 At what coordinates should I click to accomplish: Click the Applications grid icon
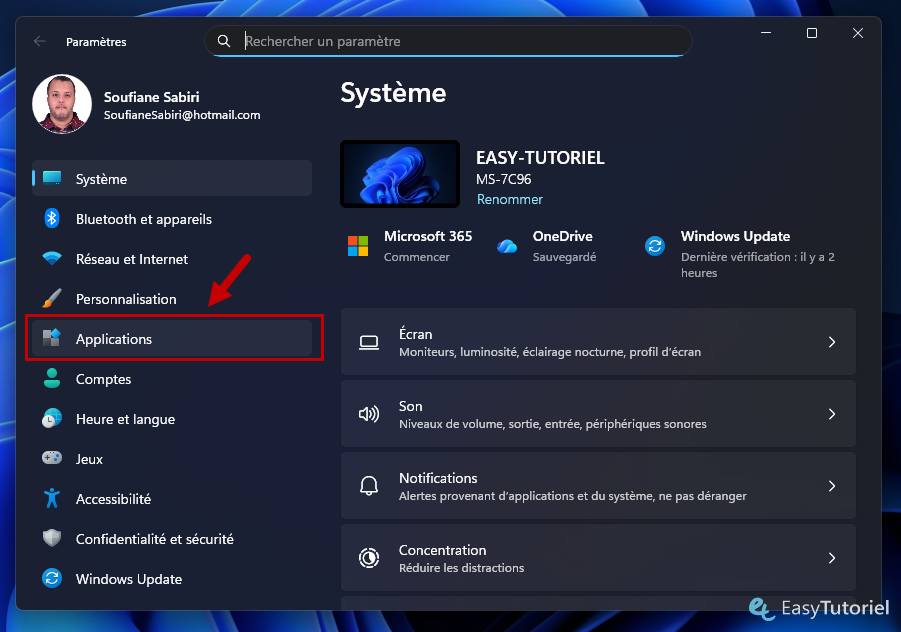click(x=52, y=338)
